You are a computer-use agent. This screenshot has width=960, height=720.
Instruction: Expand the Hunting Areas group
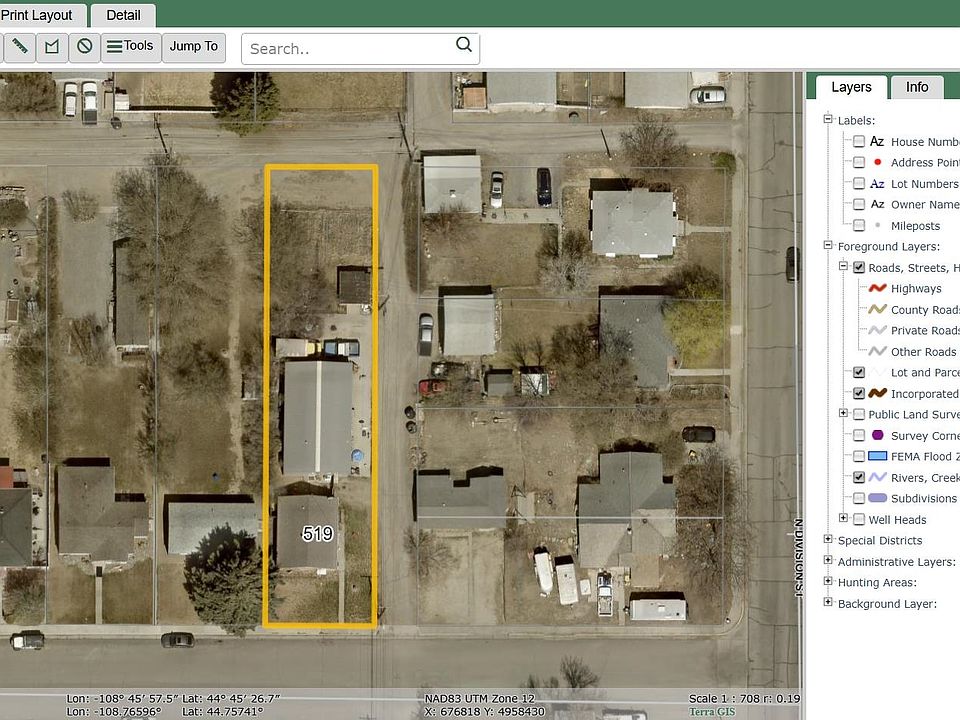pos(828,582)
